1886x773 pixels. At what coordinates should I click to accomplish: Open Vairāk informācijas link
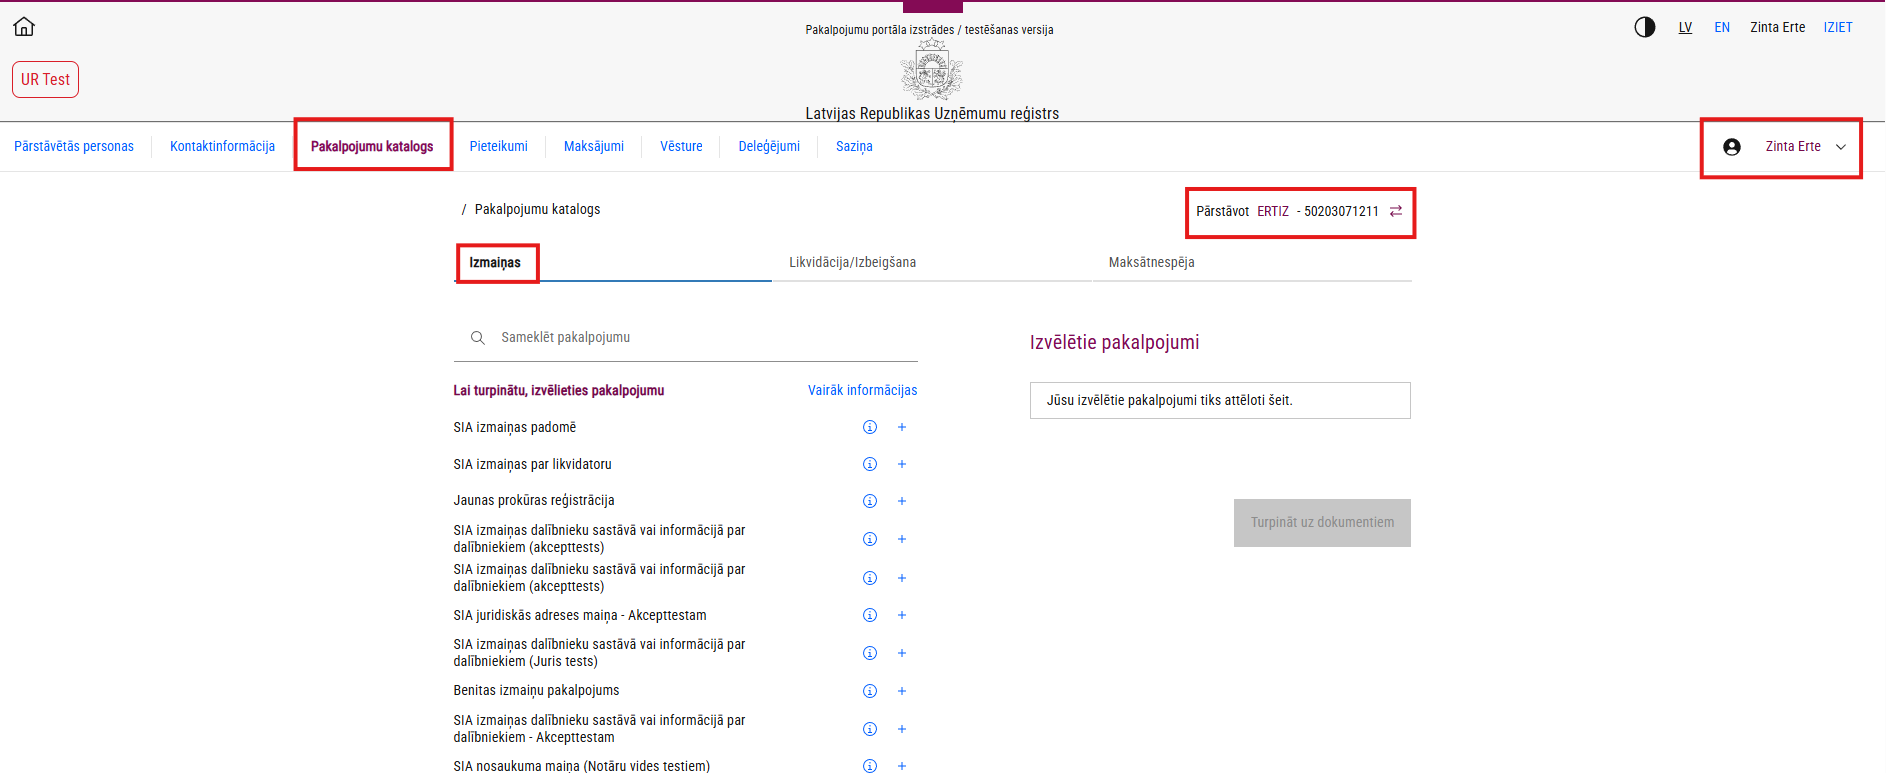[x=862, y=390]
